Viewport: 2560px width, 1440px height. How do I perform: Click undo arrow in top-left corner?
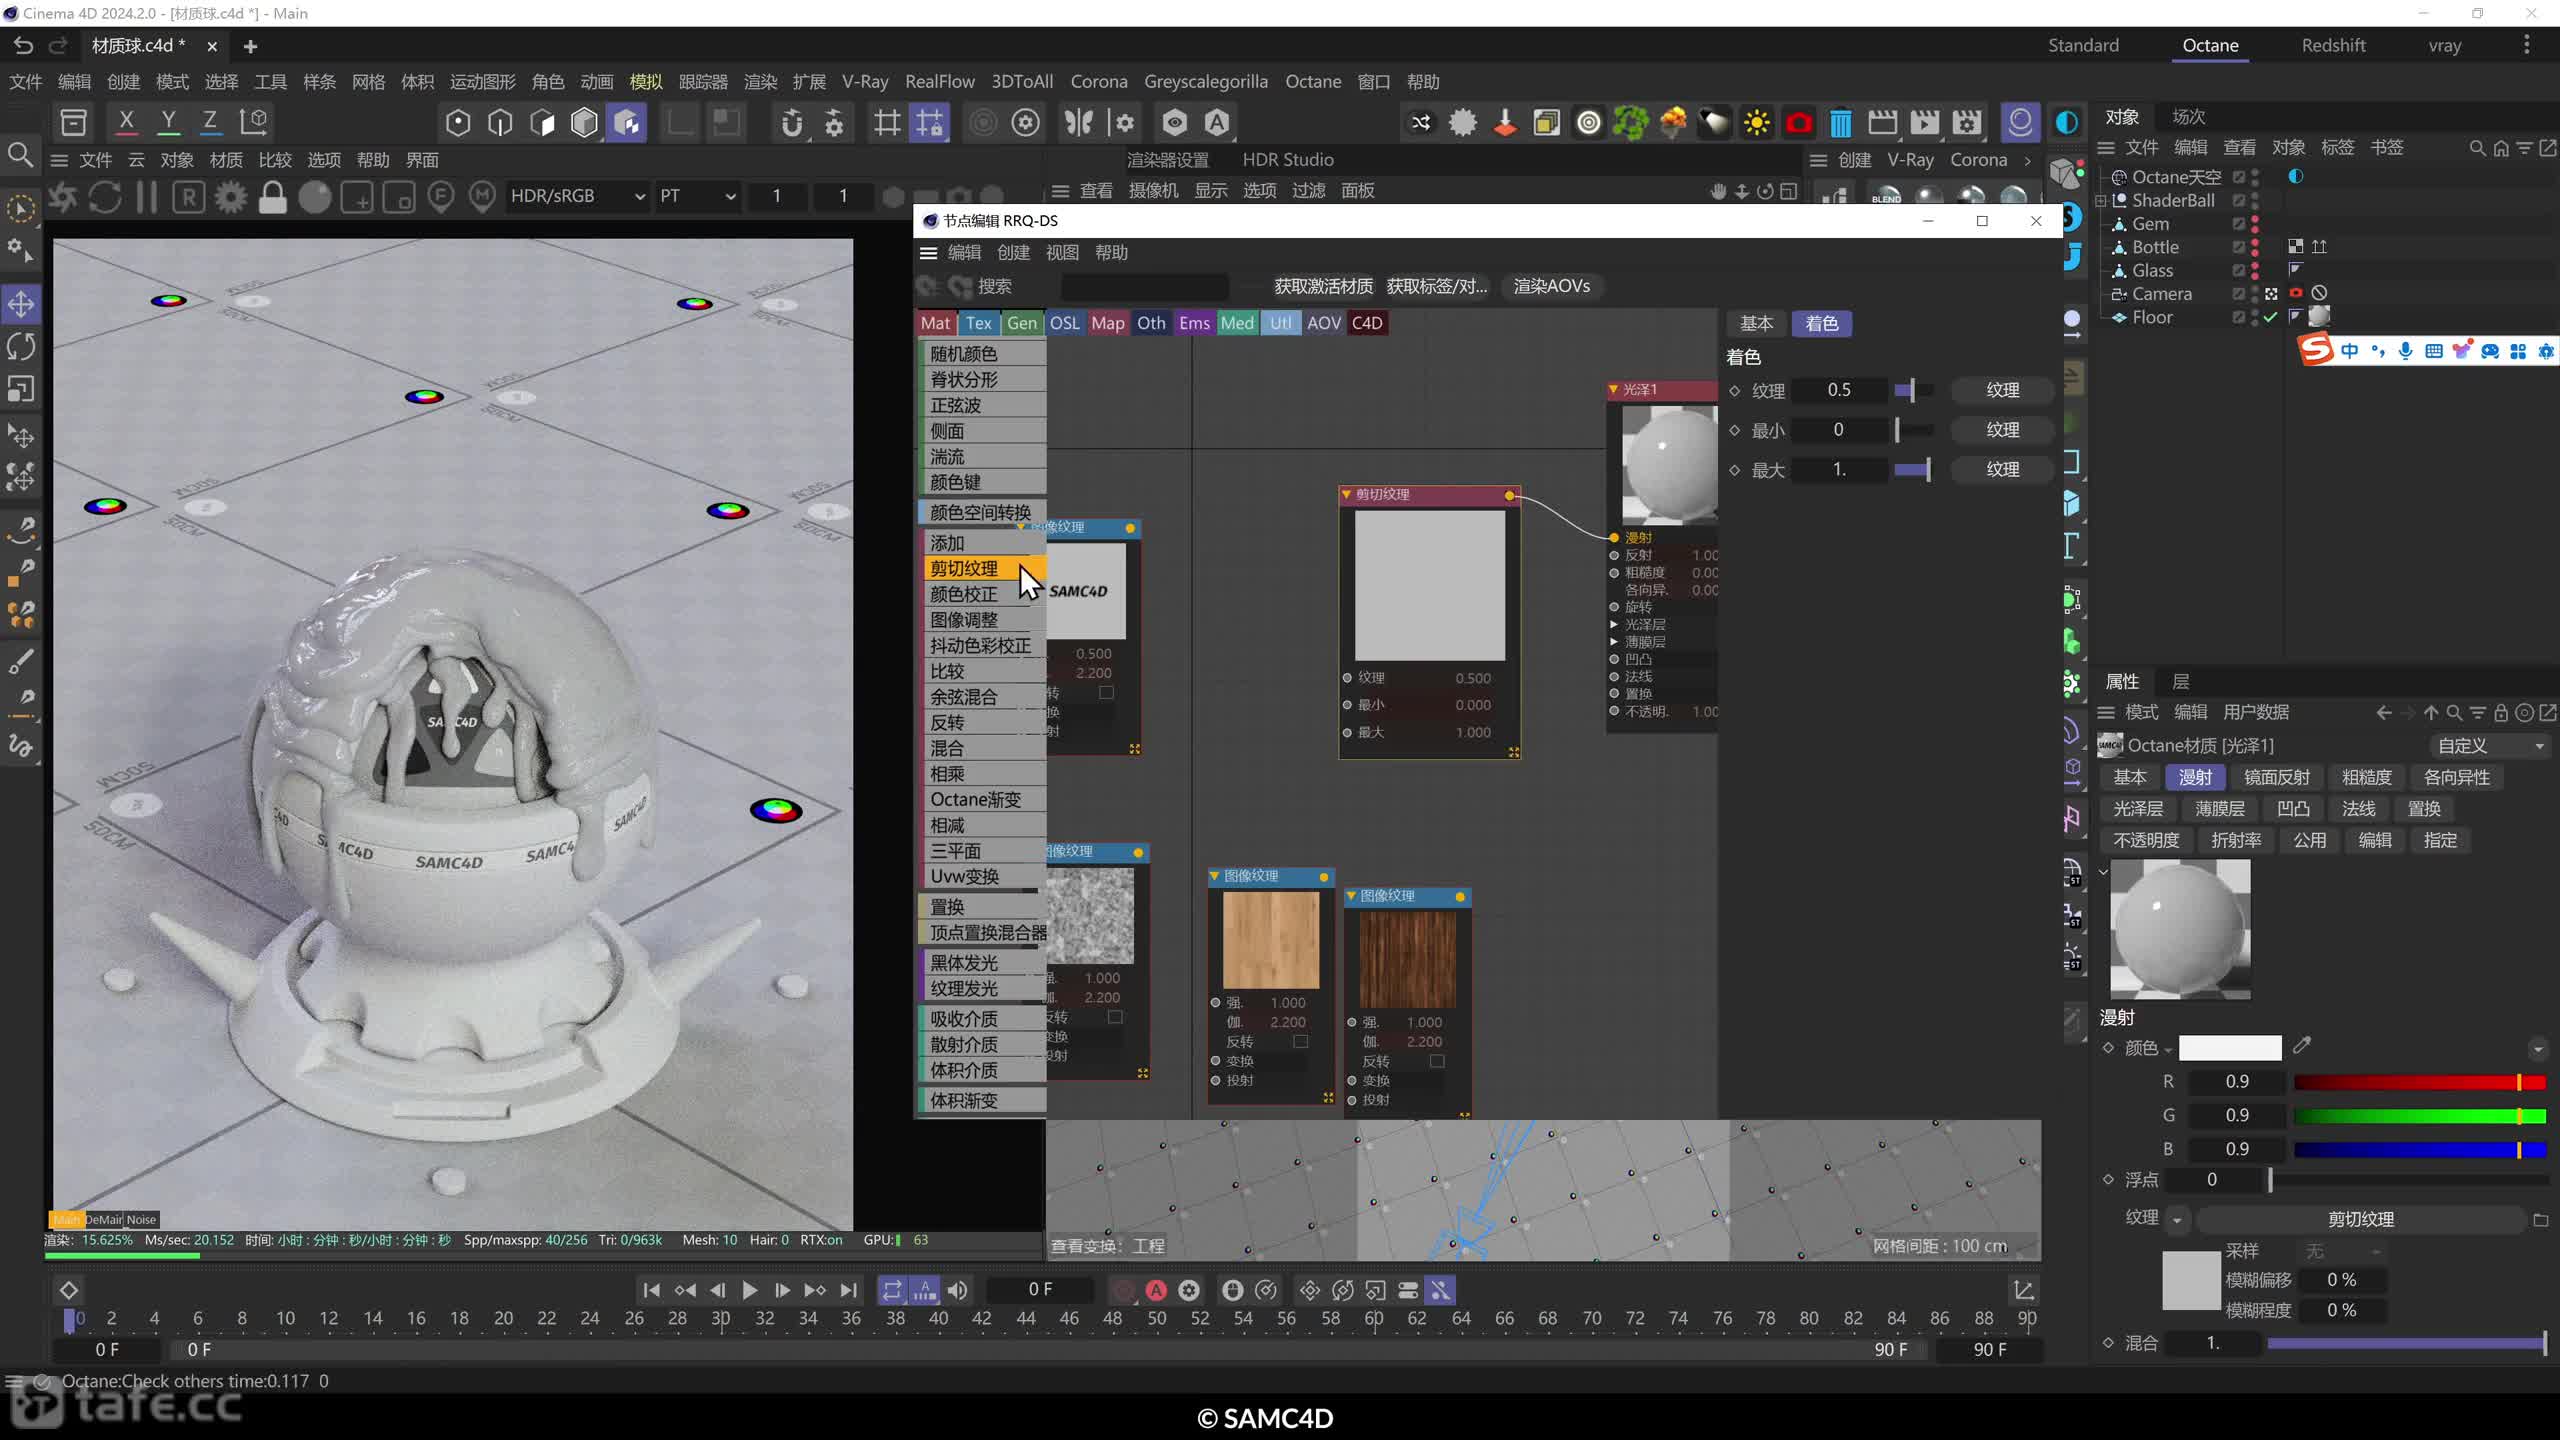24,45
